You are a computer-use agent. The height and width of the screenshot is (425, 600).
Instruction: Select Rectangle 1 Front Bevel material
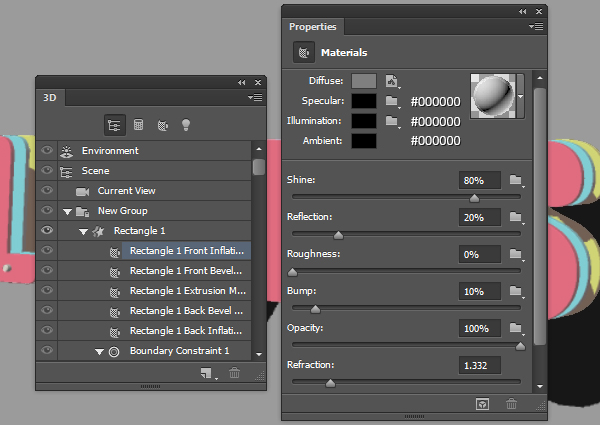pyautogui.click(x=186, y=271)
